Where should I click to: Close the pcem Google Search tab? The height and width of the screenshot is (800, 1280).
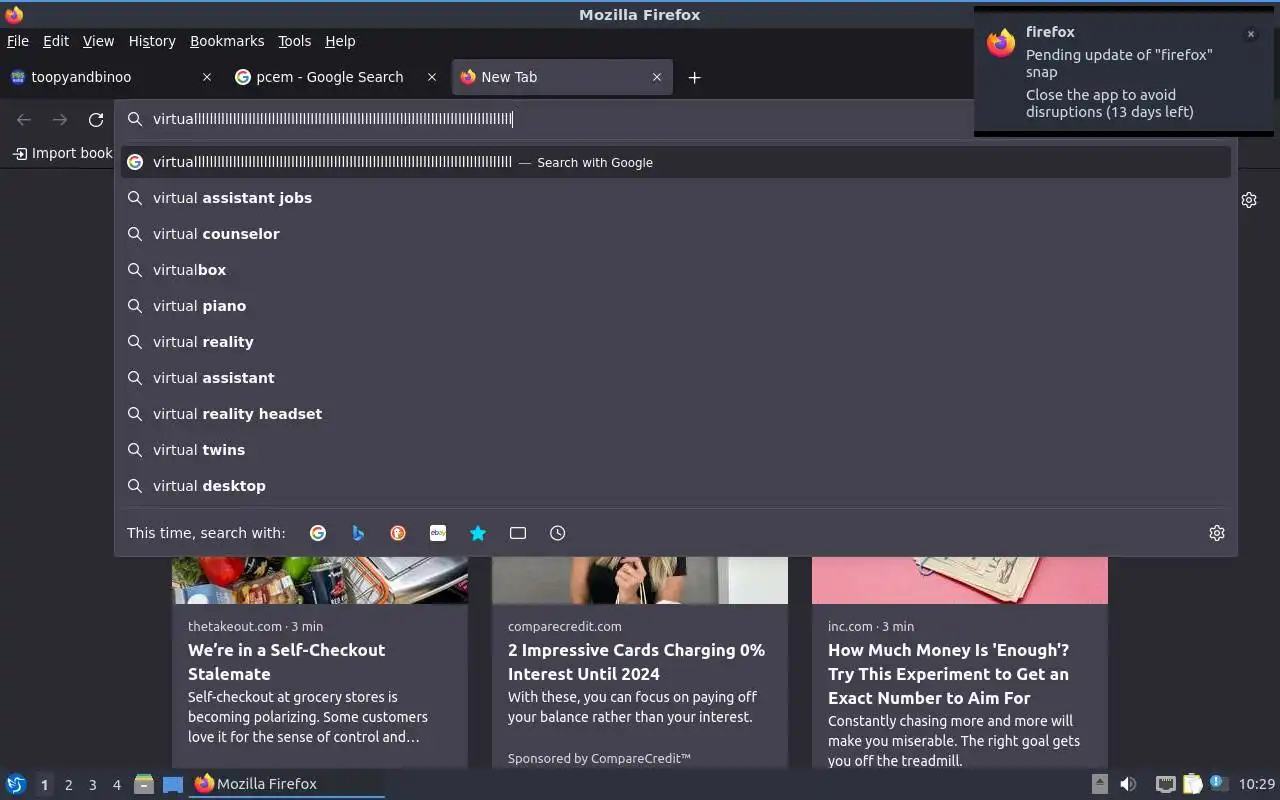pos(432,77)
